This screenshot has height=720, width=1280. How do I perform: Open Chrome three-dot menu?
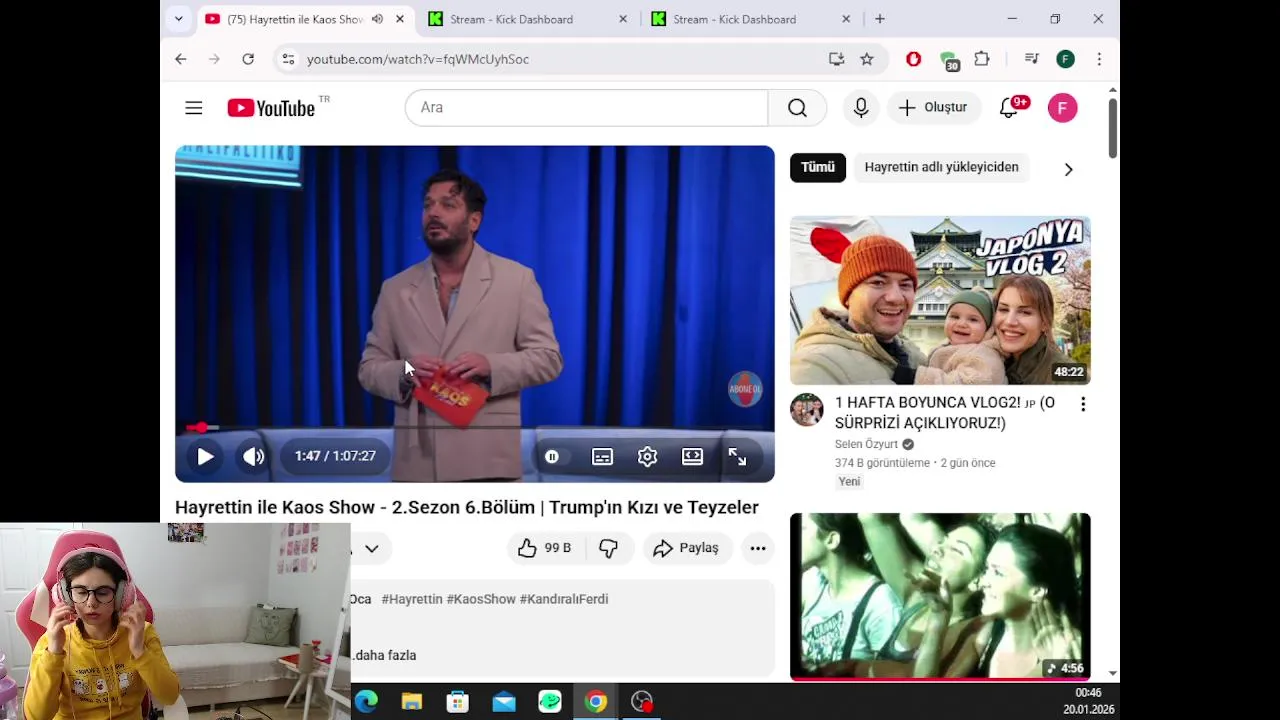(1099, 59)
